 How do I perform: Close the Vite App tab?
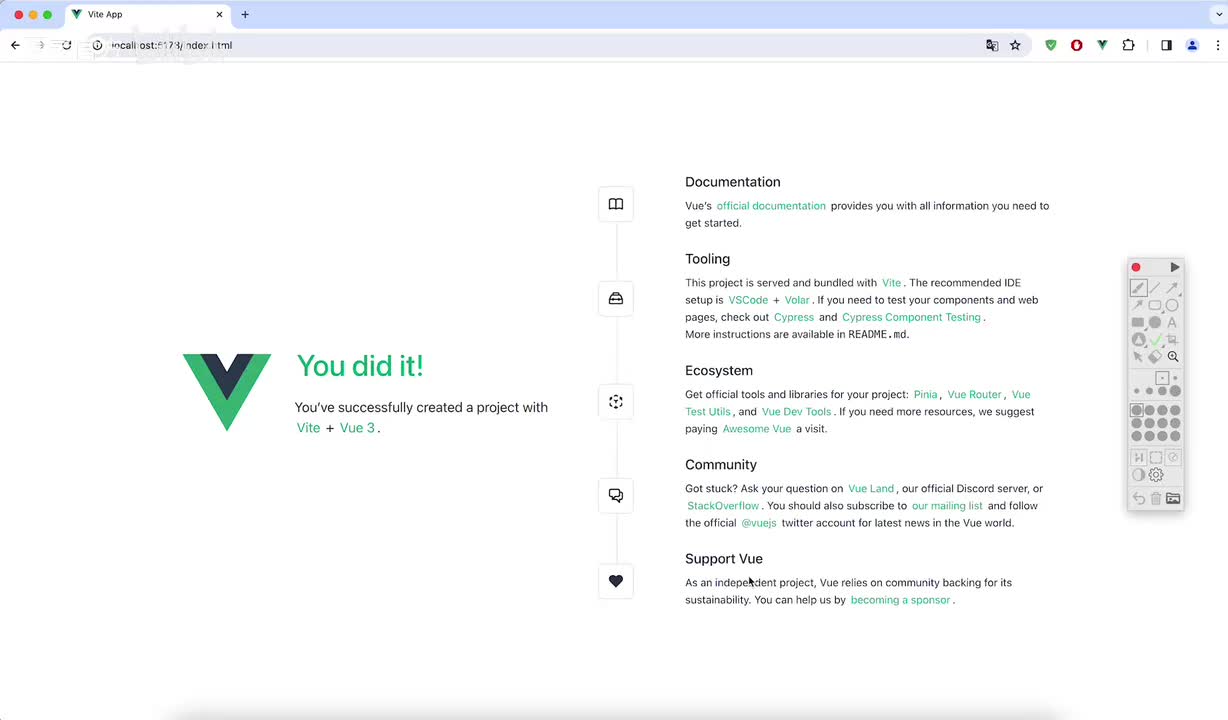pos(219,15)
